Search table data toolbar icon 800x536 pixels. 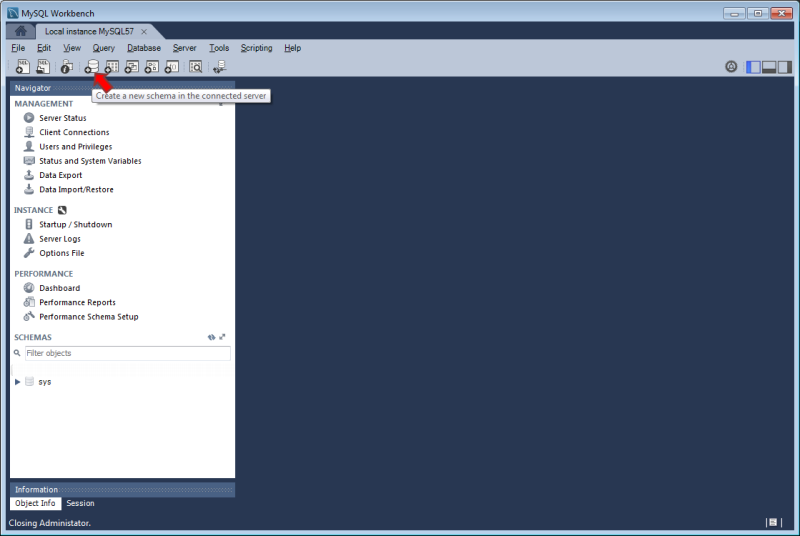(195, 66)
